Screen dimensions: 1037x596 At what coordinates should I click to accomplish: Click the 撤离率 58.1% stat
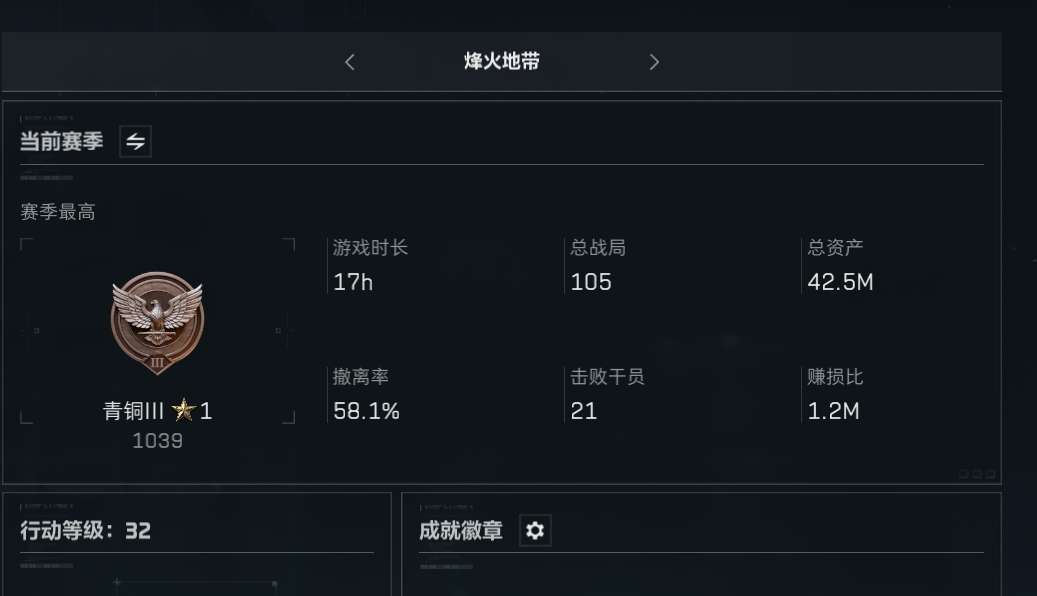(366, 394)
